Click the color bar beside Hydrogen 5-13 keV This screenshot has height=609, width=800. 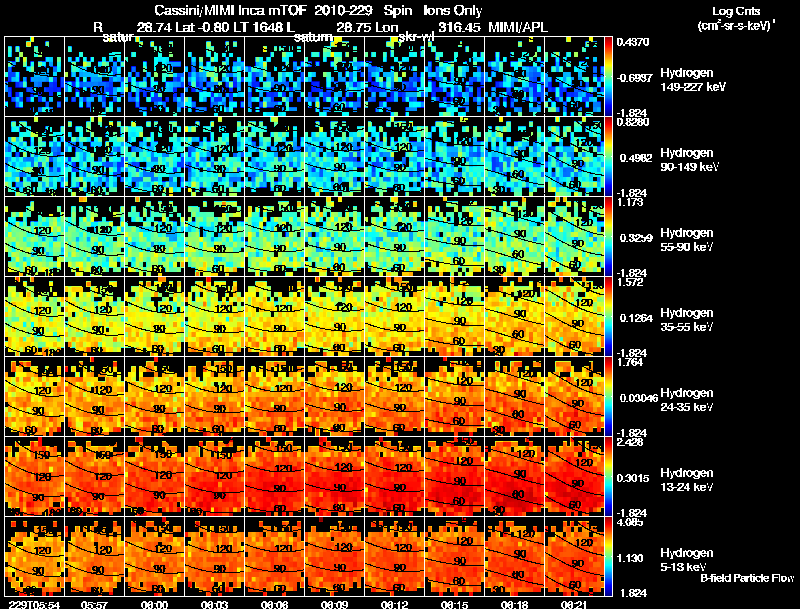click(x=608, y=557)
